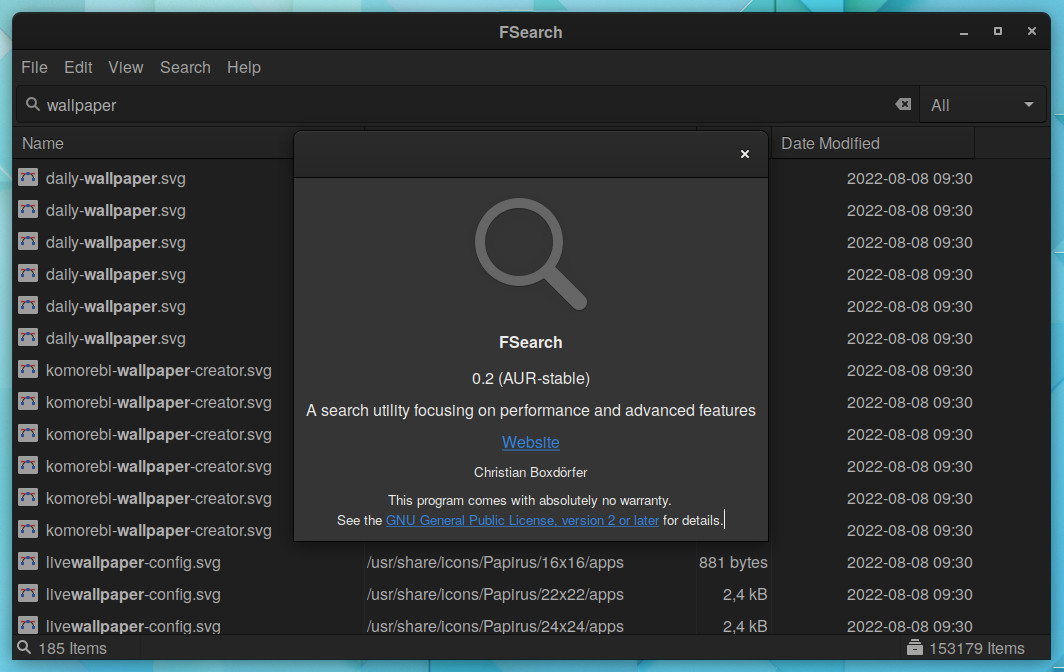Close the About dialog with its X button

(744, 154)
